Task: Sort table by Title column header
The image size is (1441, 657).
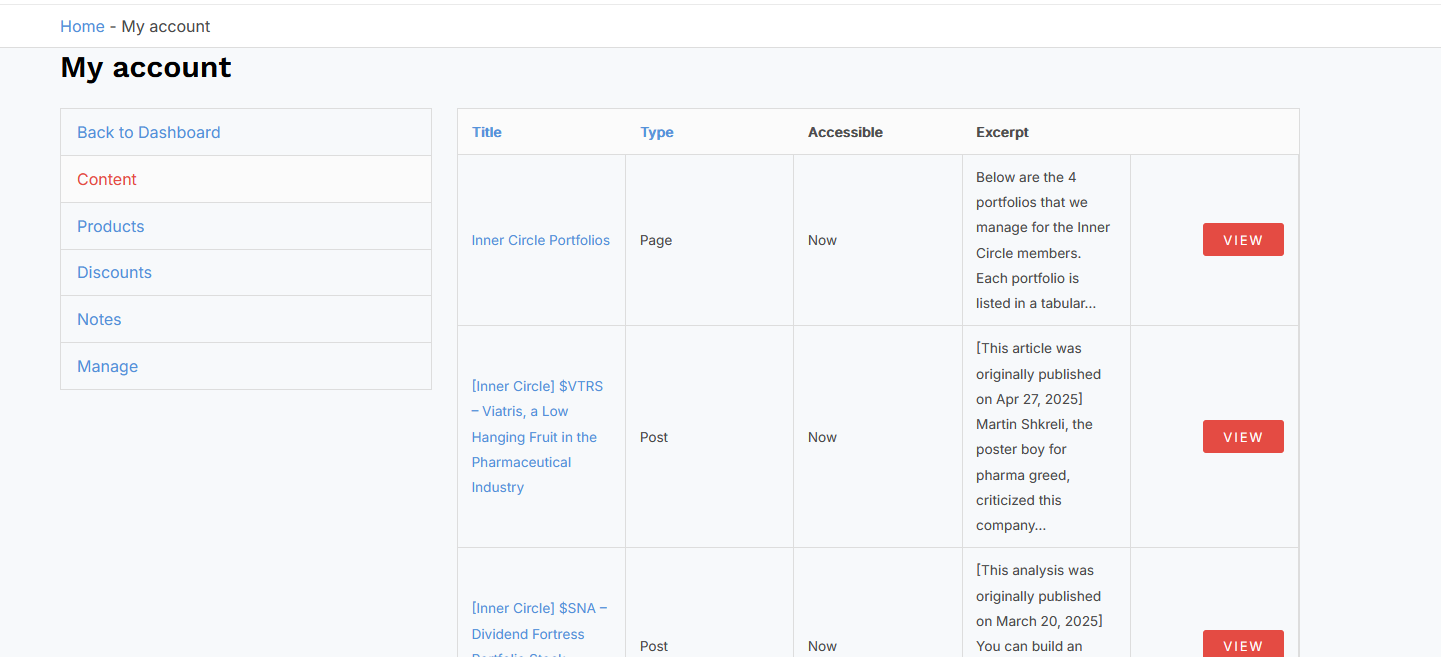Action: pyautogui.click(x=487, y=132)
